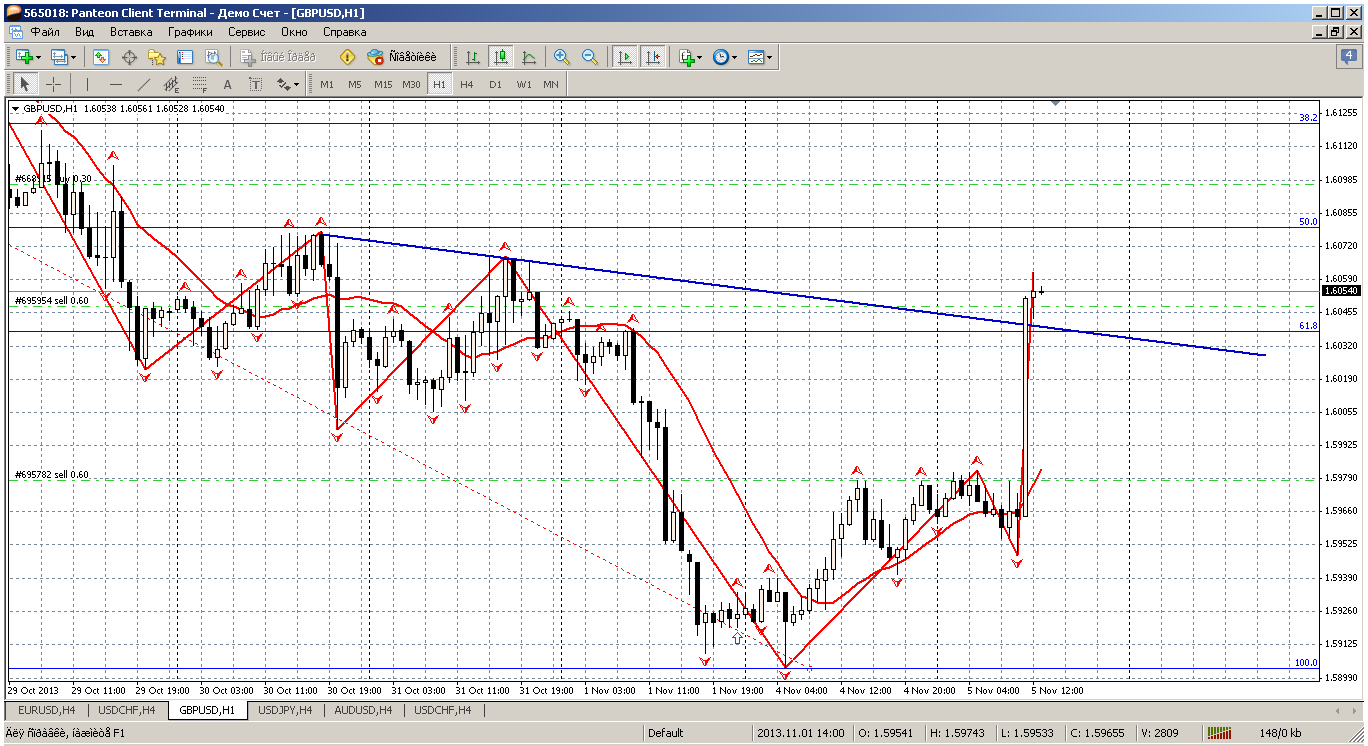Zoom out on the chart

pyautogui.click(x=590, y=58)
